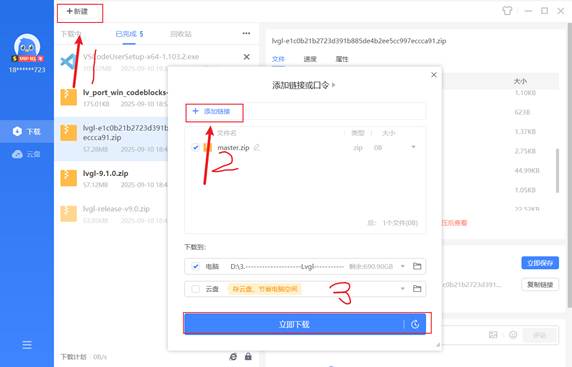Switch to the 文件 tab in details panel
Image resolution: width=572 pixels, height=367 pixels.
click(278, 59)
